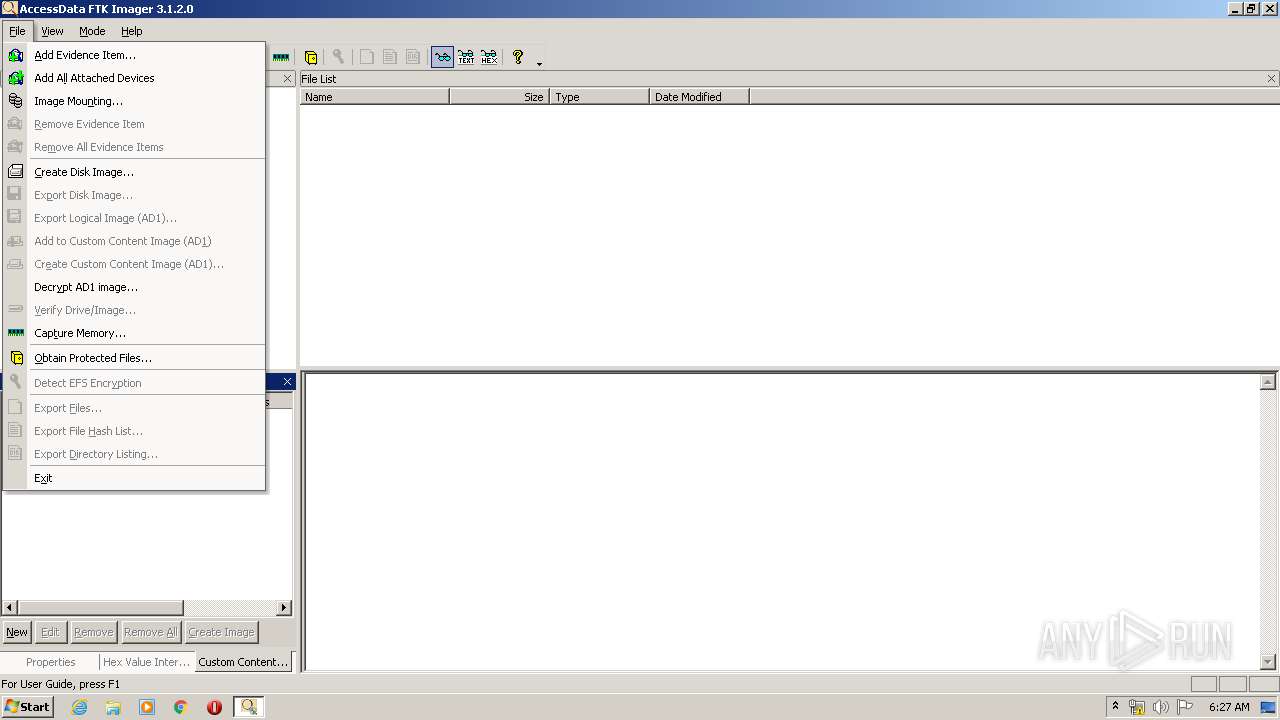Image resolution: width=1280 pixels, height=720 pixels.
Task: Click the Remove All button
Action: [x=150, y=632]
